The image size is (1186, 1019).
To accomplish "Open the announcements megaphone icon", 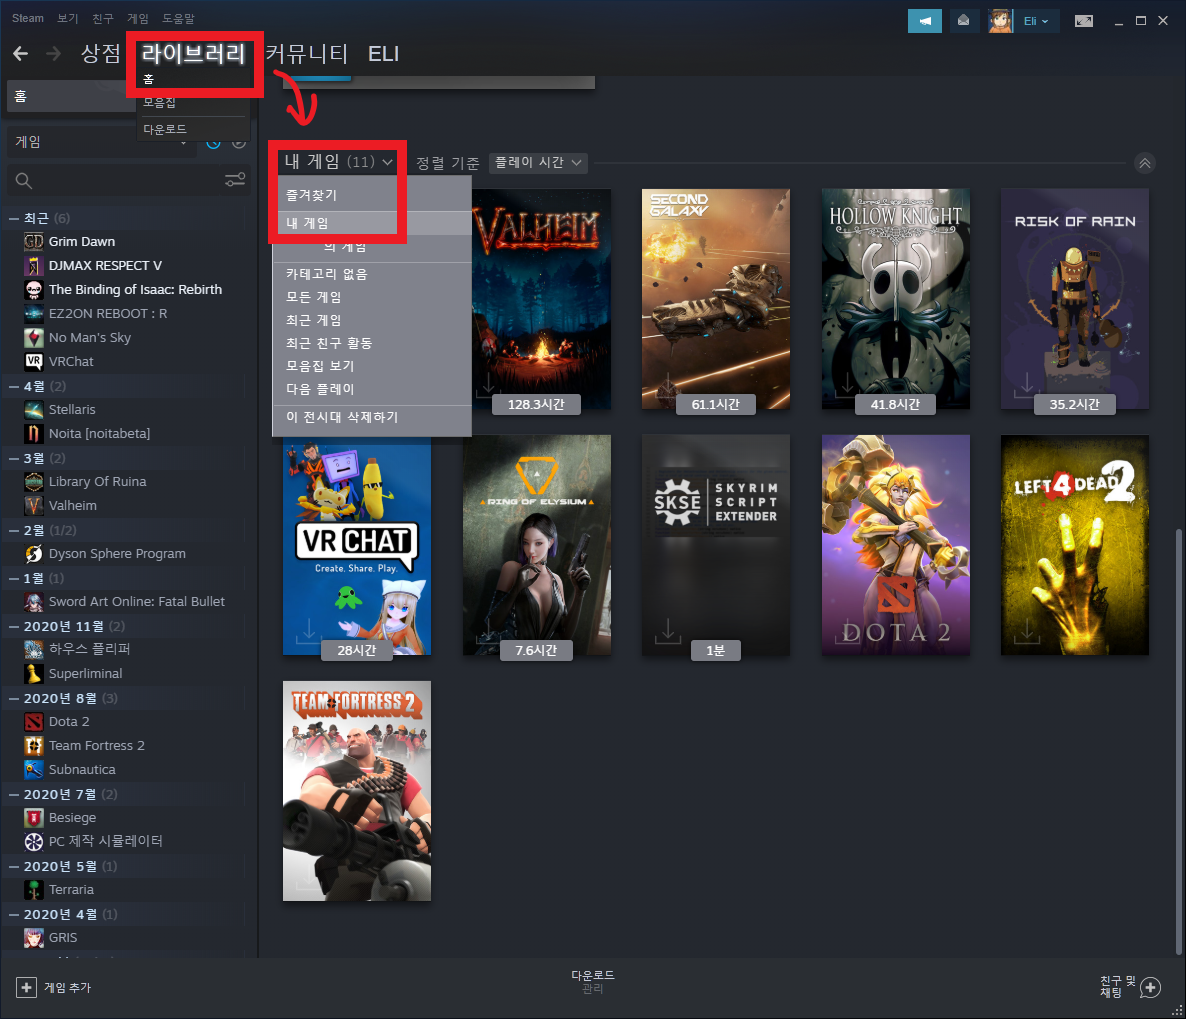I will 924,21.
